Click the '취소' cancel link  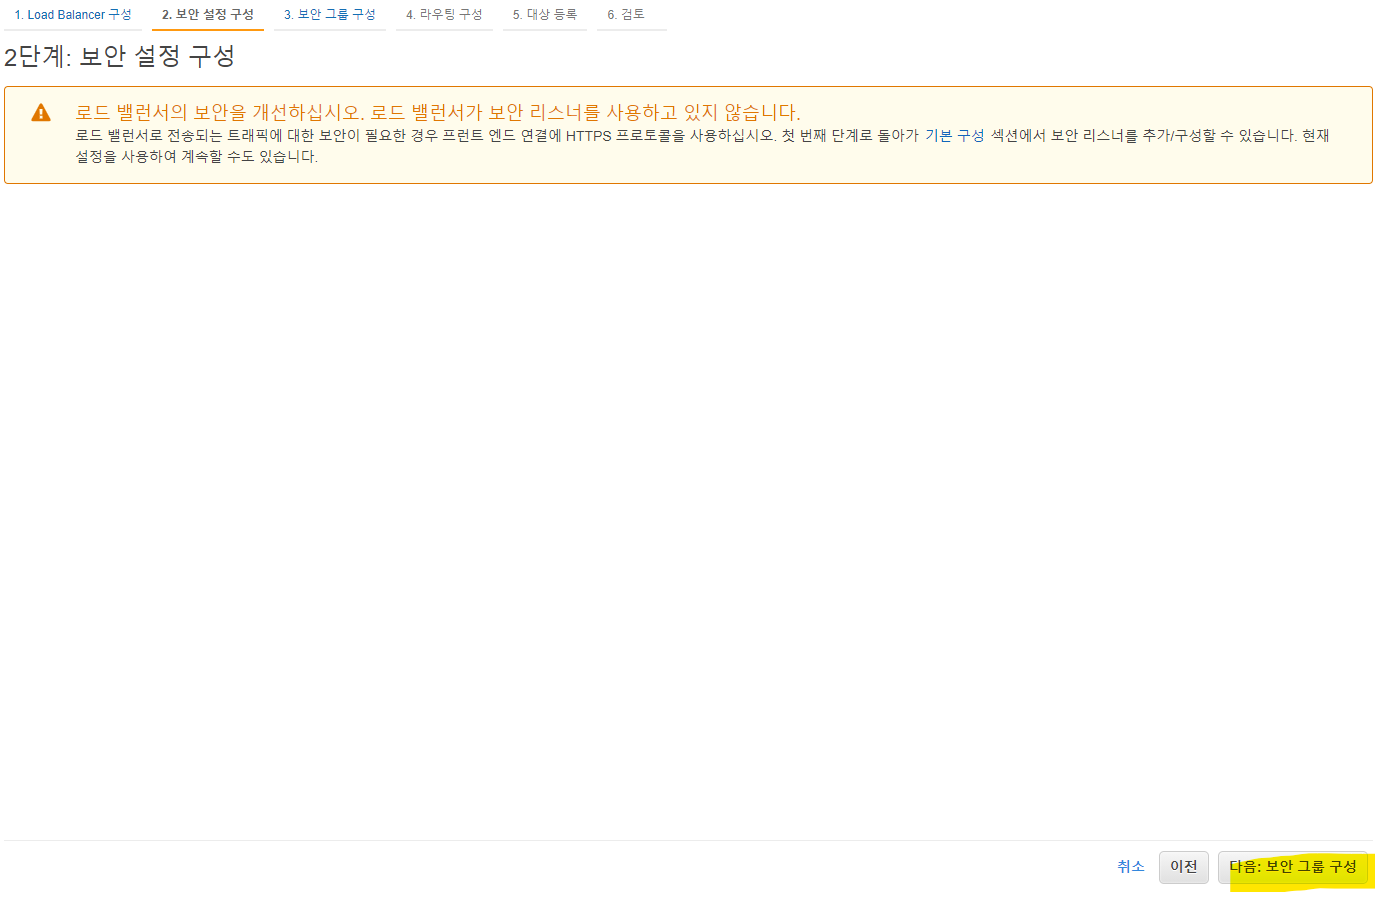click(1131, 867)
